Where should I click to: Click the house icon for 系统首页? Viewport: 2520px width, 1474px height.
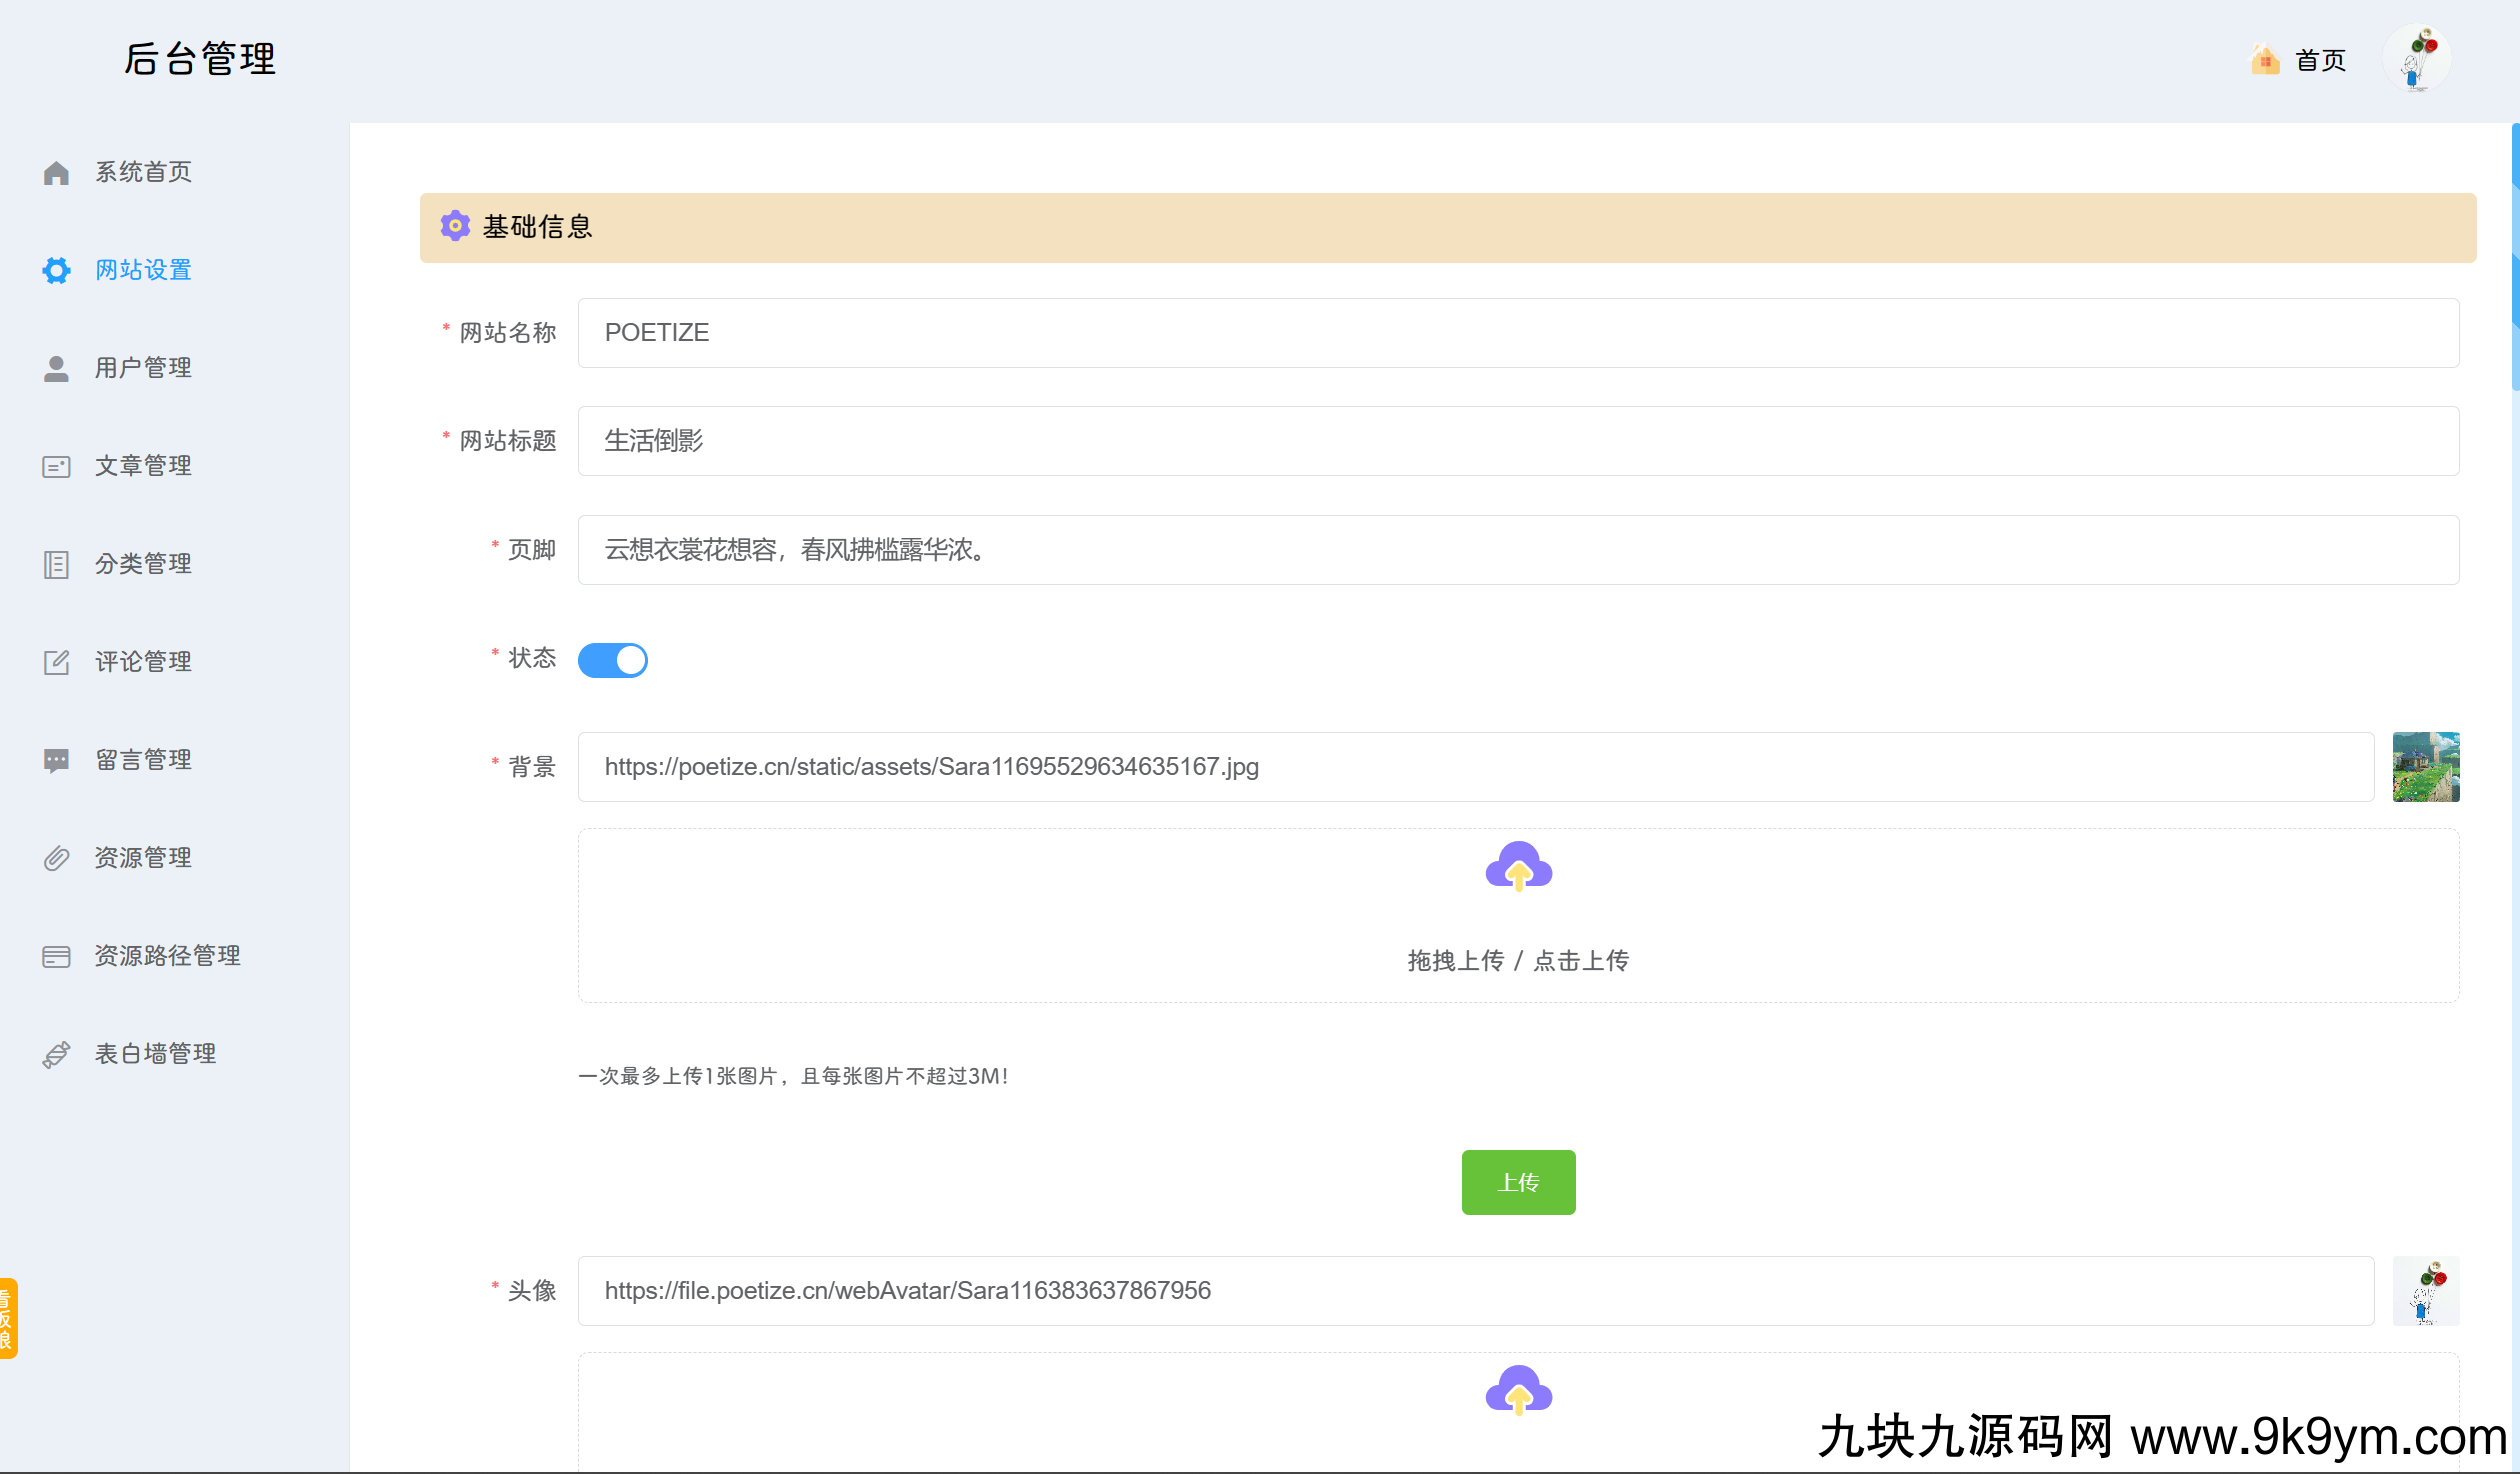(x=56, y=173)
